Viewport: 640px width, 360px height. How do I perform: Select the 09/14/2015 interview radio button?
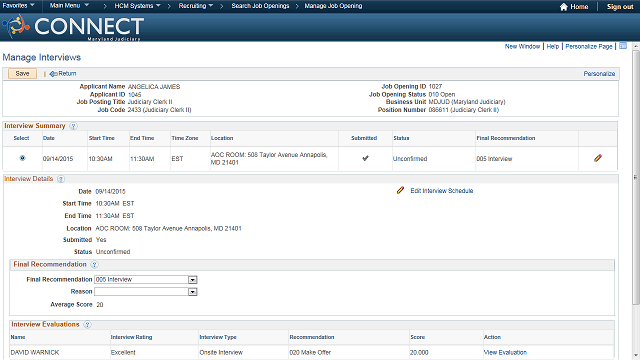(x=22, y=158)
